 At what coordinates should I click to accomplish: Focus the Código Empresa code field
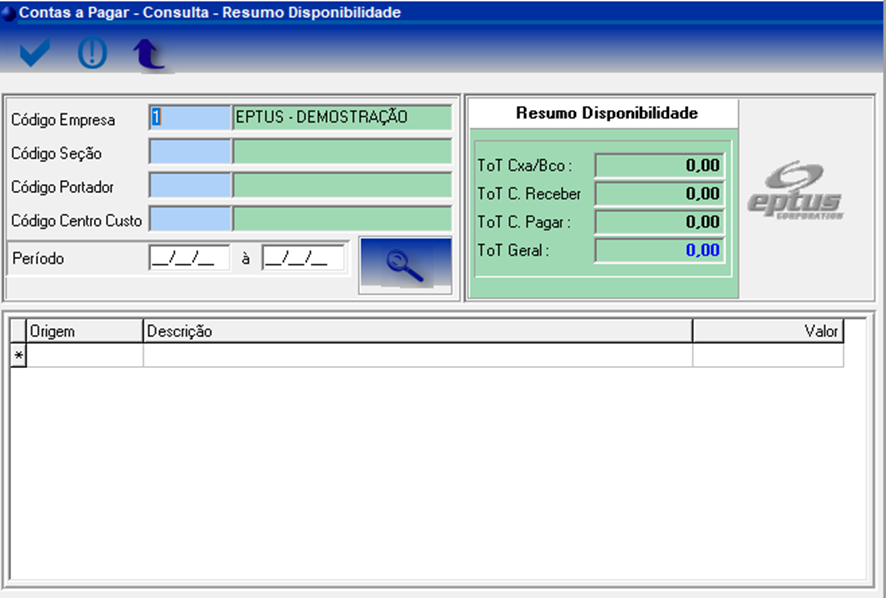point(190,118)
